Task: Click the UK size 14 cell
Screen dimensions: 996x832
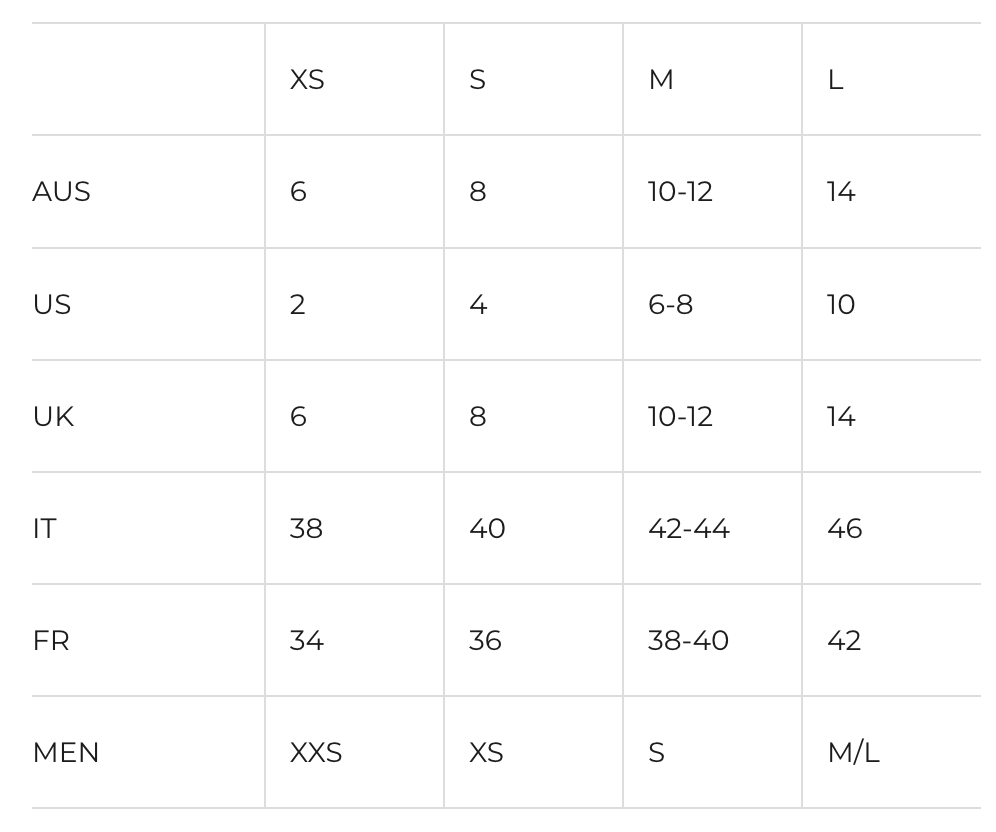Action: coord(841,416)
